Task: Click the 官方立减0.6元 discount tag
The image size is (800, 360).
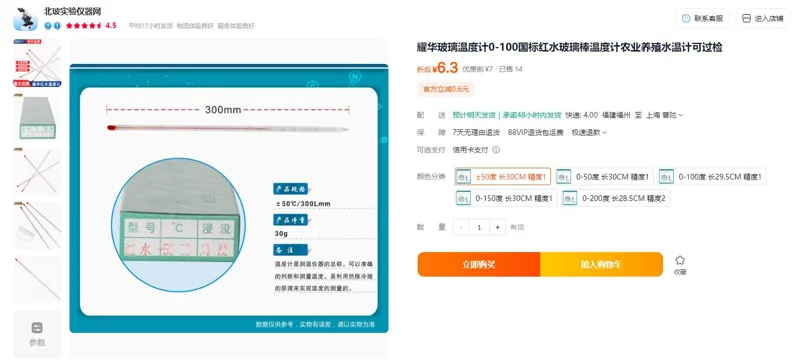Action: point(445,89)
